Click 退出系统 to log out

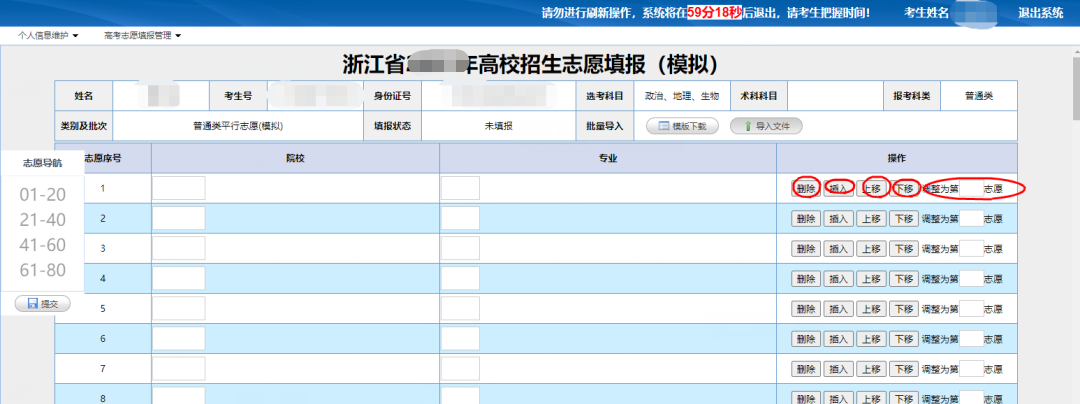[1040, 13]
